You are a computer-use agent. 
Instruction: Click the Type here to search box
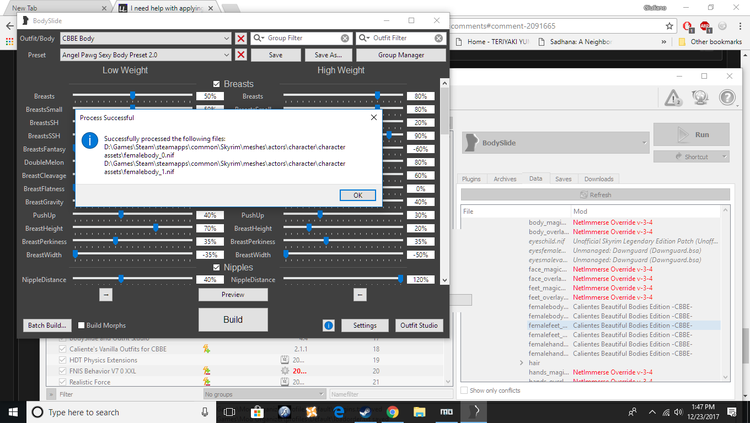coord(121,412)
